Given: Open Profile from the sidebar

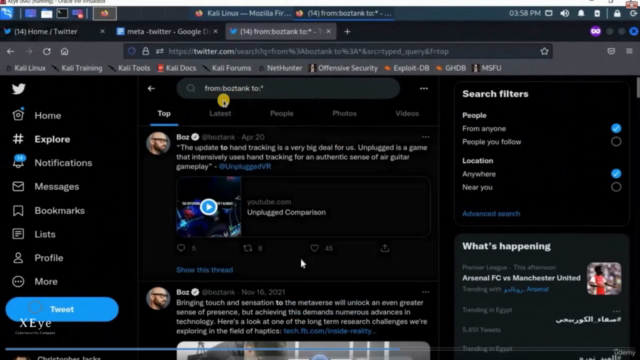Looking at the screenshot, I should pyautogui.click(x=38, y=258).
